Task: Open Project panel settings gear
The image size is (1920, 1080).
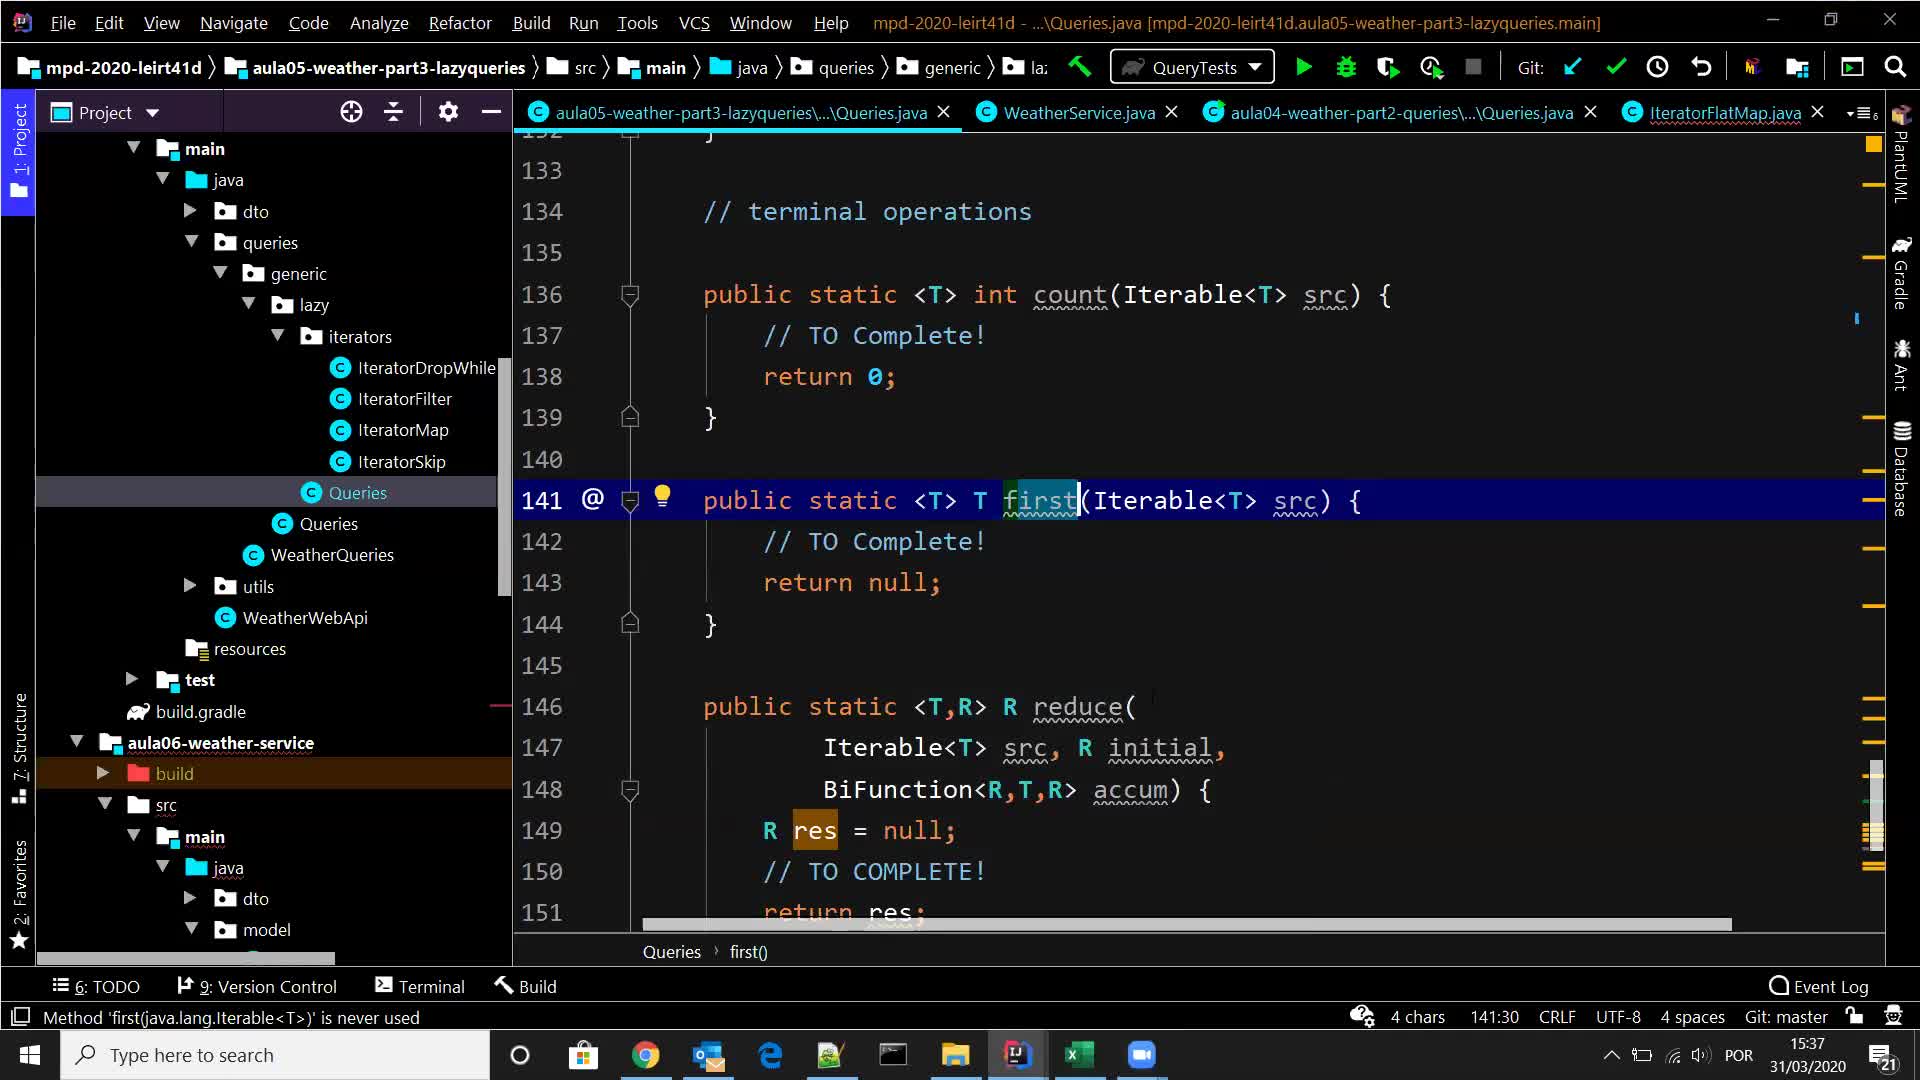Action: coord(448,112)
